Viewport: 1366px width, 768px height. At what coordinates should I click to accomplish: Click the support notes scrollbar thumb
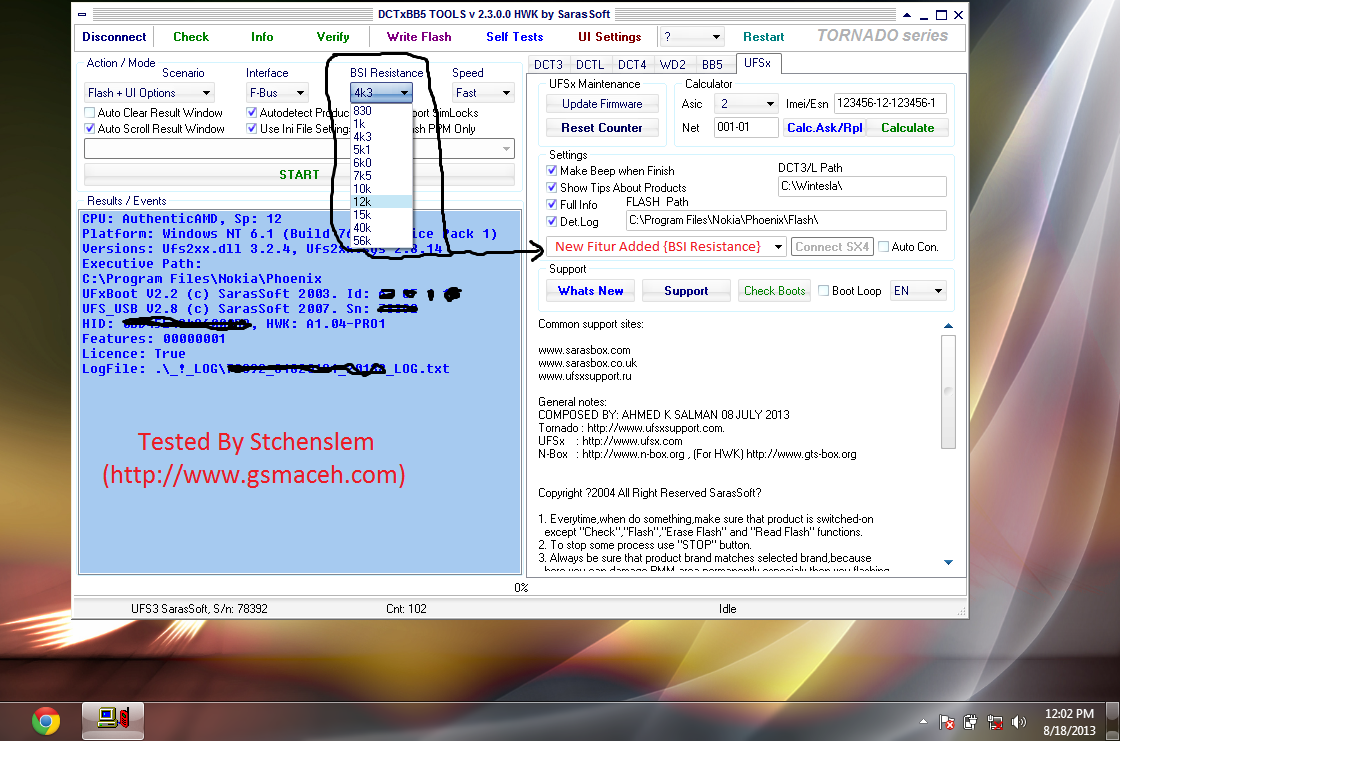[x=948, y=392]
